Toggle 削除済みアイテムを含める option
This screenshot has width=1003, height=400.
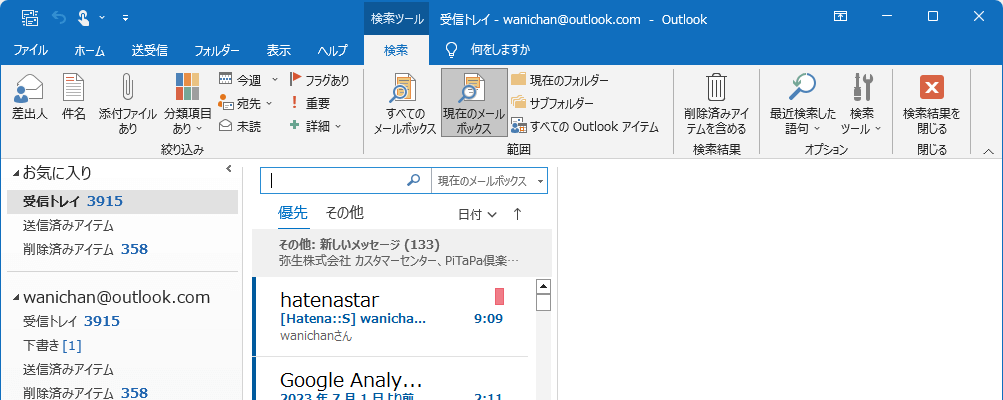(716, 104)
